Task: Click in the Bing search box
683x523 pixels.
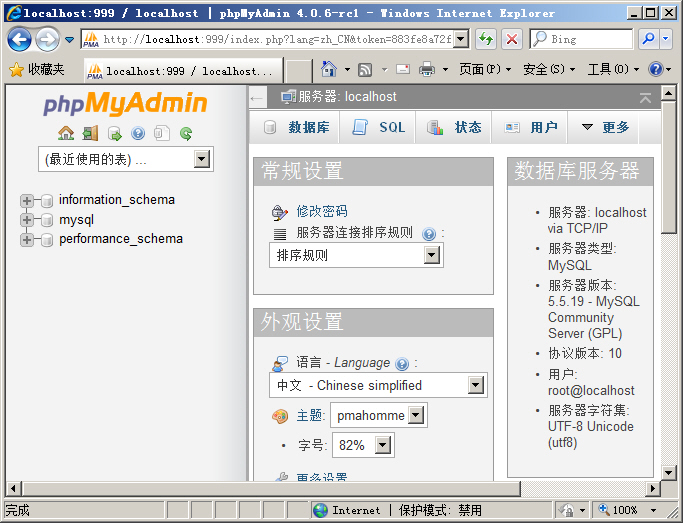Action: (x=582, y=40)
